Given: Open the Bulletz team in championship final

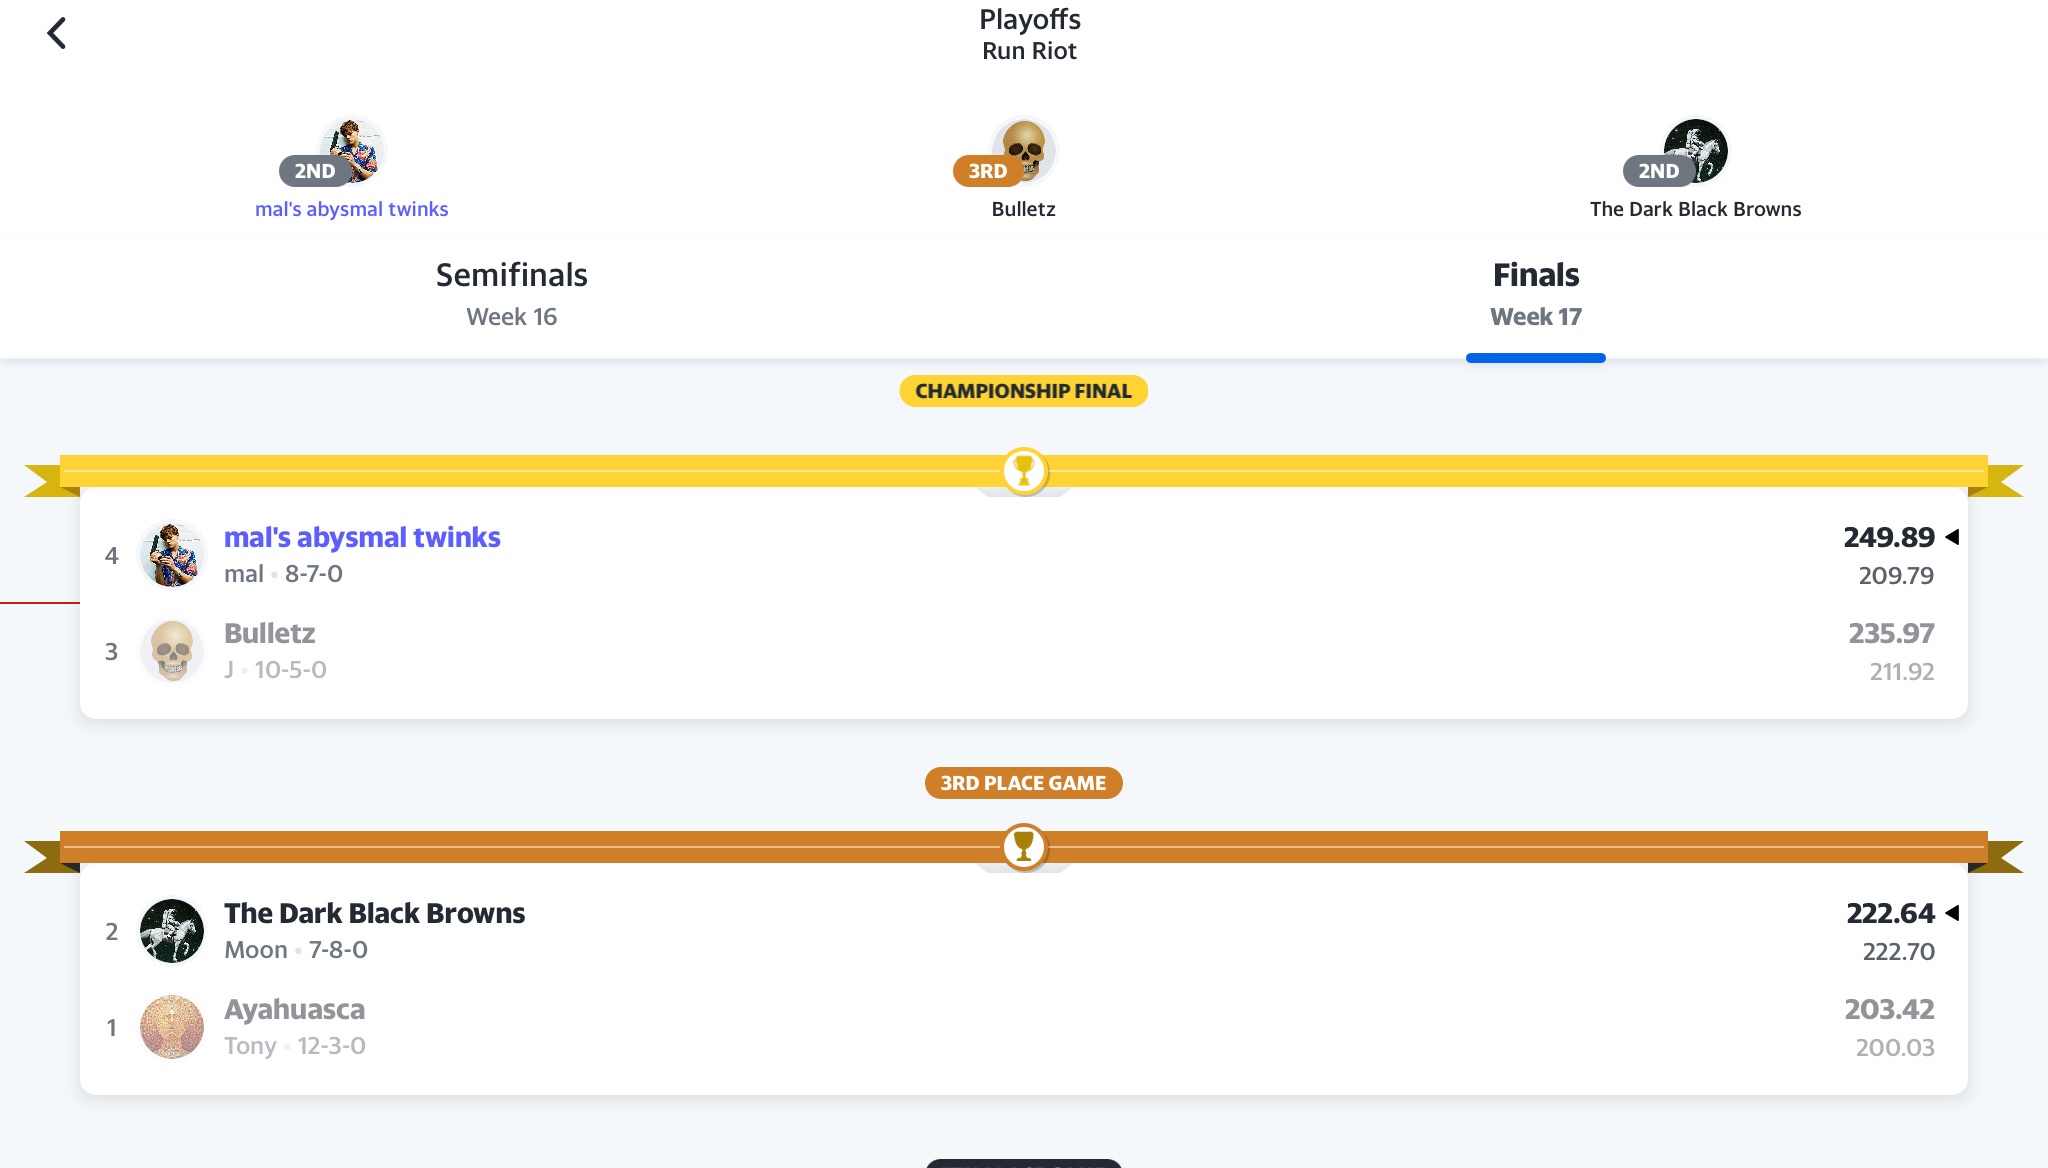Looking at the screenshot, I should point(270,633).
